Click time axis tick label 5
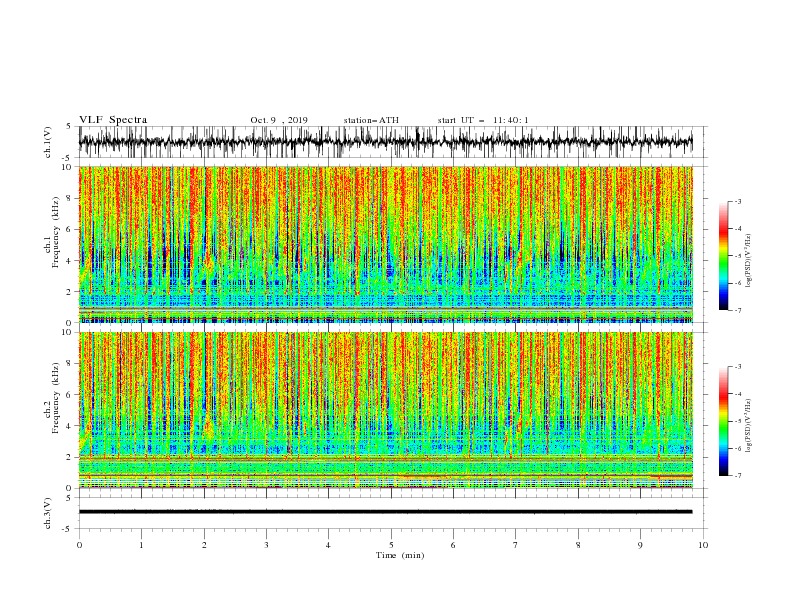The width and height of the screenshot is (792, 612). (x=391, y=545)
